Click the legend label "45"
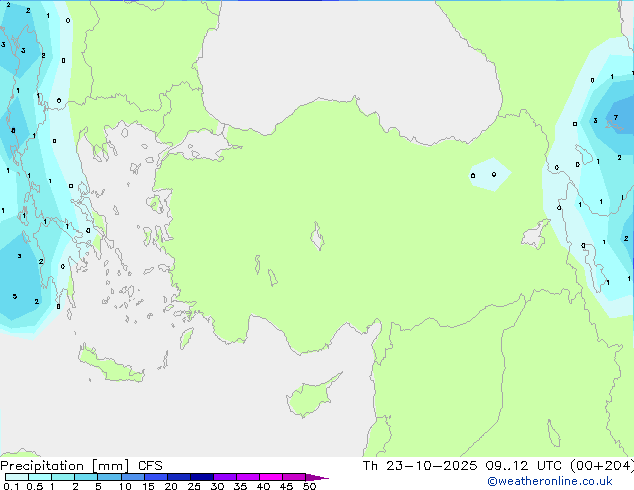Screen dimensions: 634x490 286,486
